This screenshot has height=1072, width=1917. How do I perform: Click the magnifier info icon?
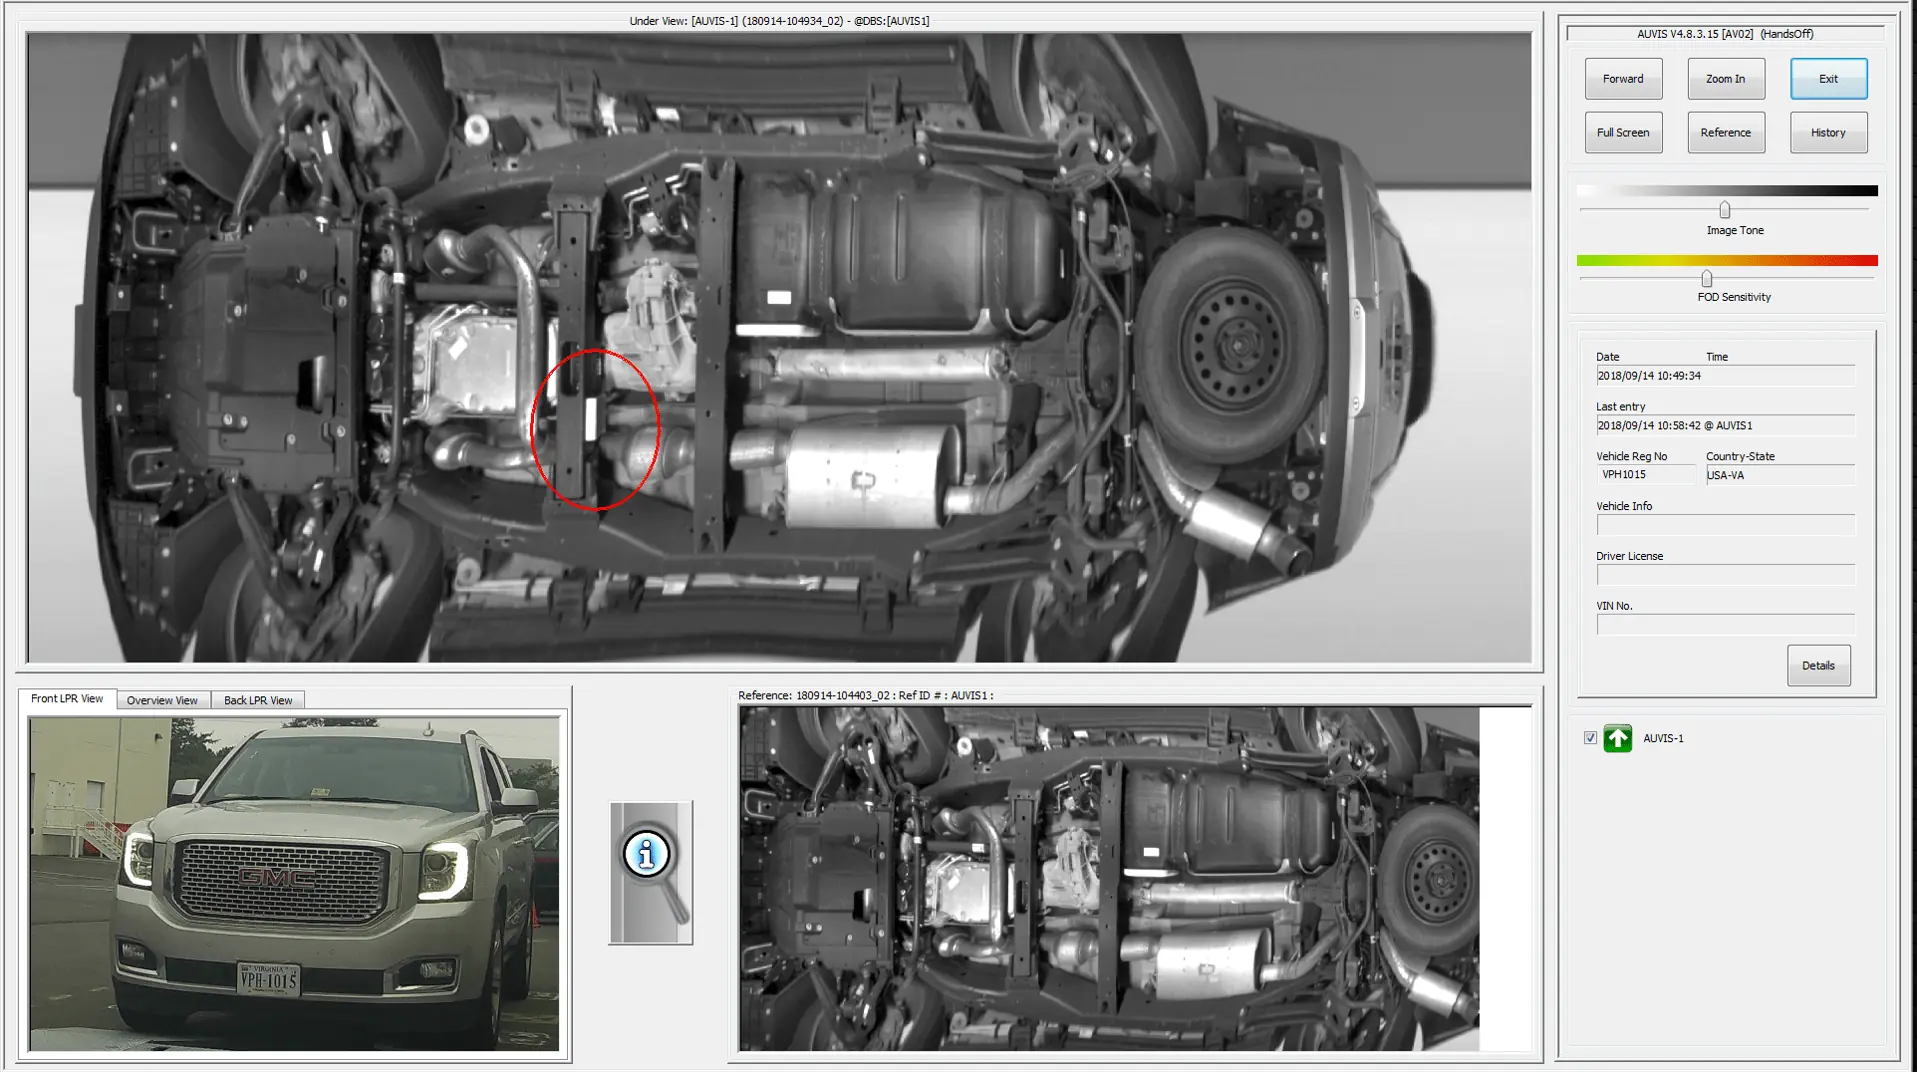tap(650, 871)
